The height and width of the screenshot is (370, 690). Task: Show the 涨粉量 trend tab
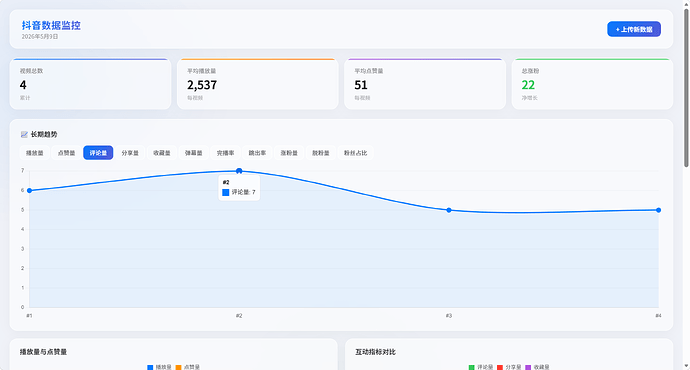pyautogui.click(x=289, y=153)
